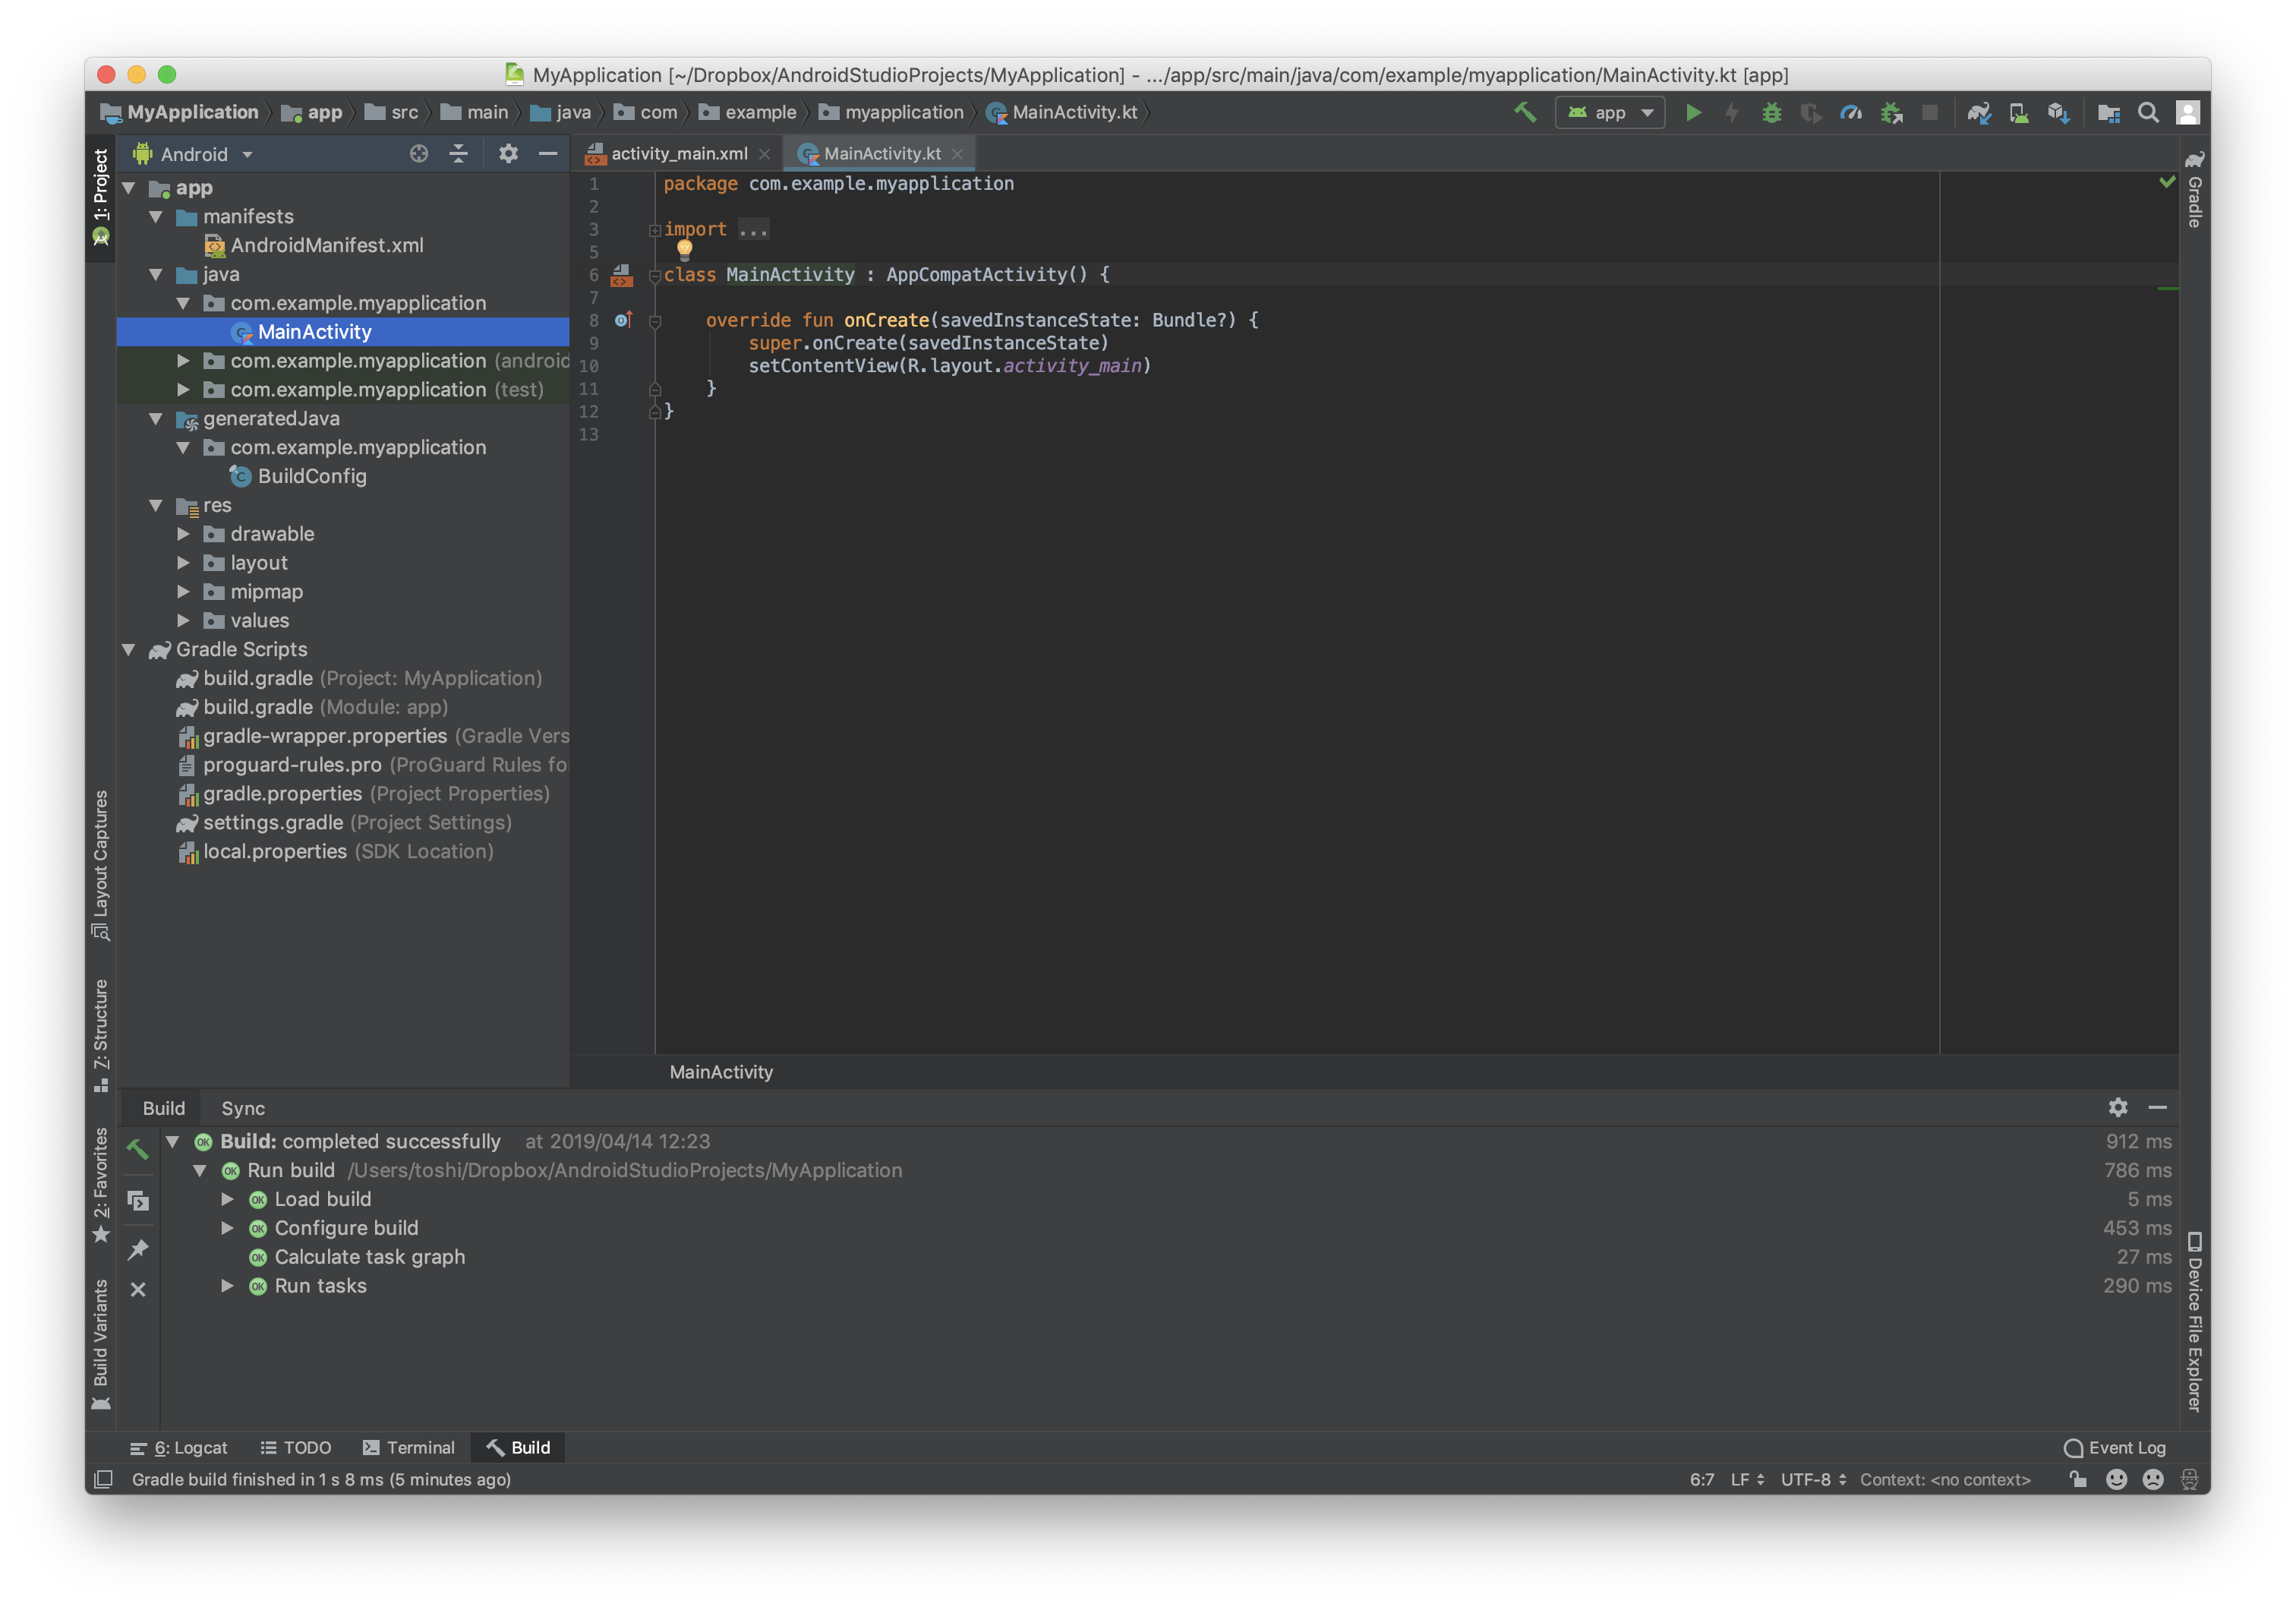Image resolution: width=2296 pixels, height=1607 pixels.
Task: Toggle read-only lock icon in status bar
Action: [2078, 1479]
